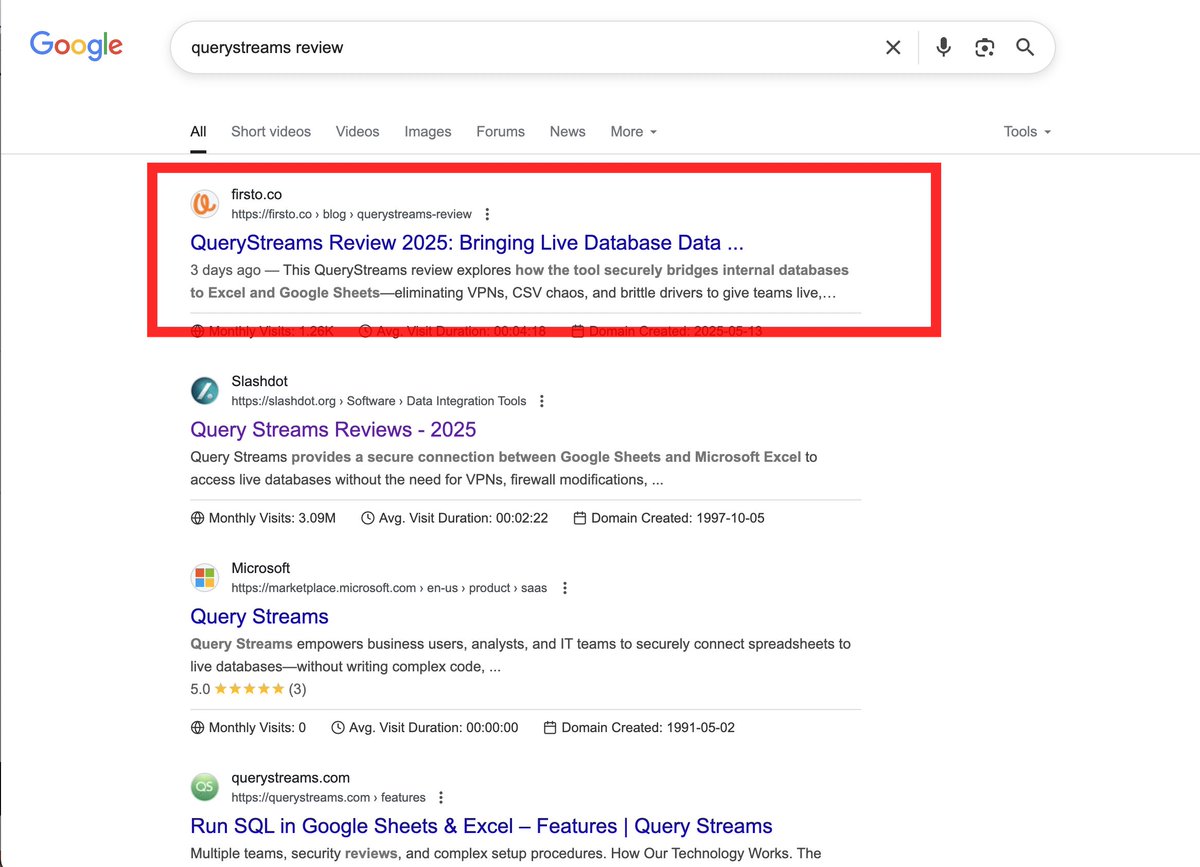The image size is (1200, 867).
Task: Click the Slashdot site name
Action: (260, 381)
